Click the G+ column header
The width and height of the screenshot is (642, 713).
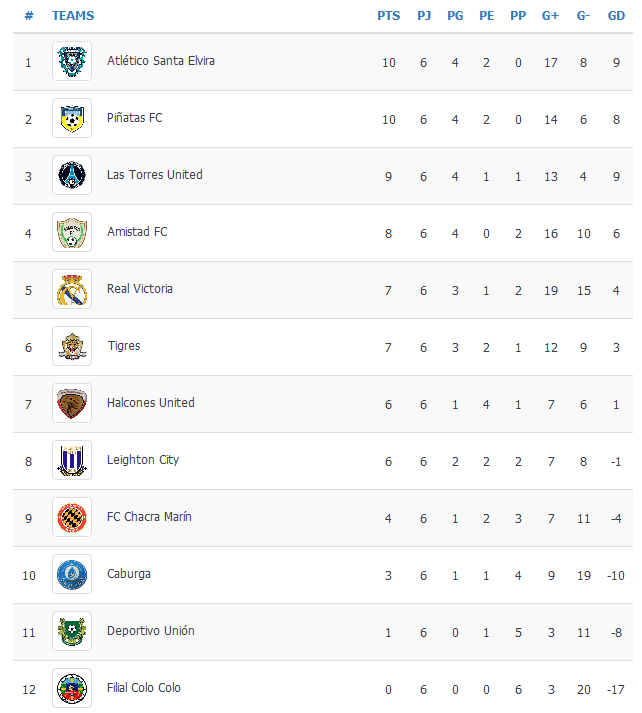coord(550,16)
